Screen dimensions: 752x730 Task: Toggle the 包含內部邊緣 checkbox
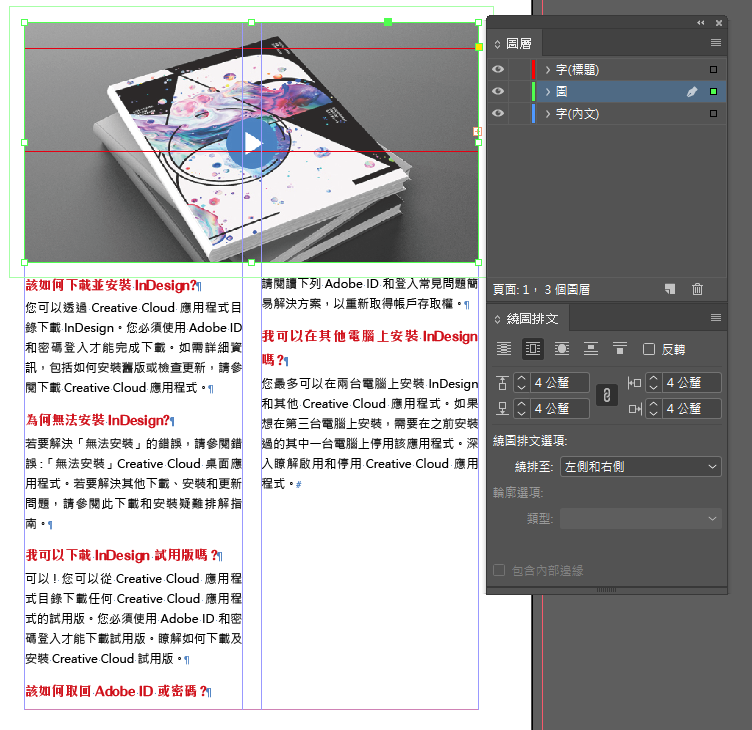click(x=499, y=570)
